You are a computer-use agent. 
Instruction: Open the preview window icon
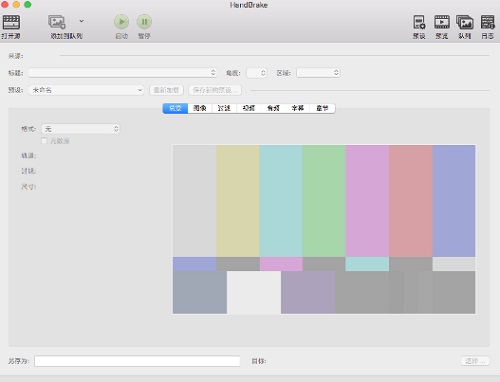[x=442, y=22]
